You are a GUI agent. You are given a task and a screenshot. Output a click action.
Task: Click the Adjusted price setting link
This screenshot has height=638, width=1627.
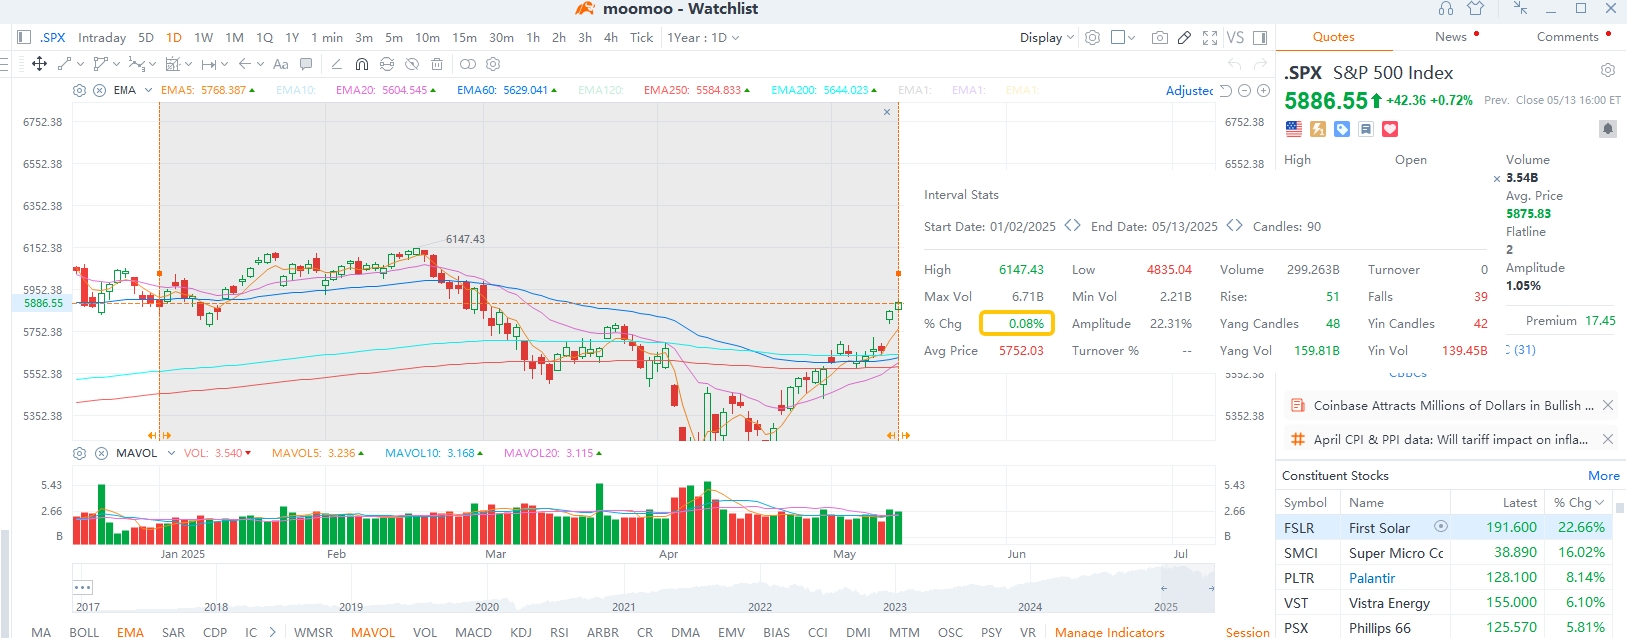pyautogui.click(x=1190, y=91)
